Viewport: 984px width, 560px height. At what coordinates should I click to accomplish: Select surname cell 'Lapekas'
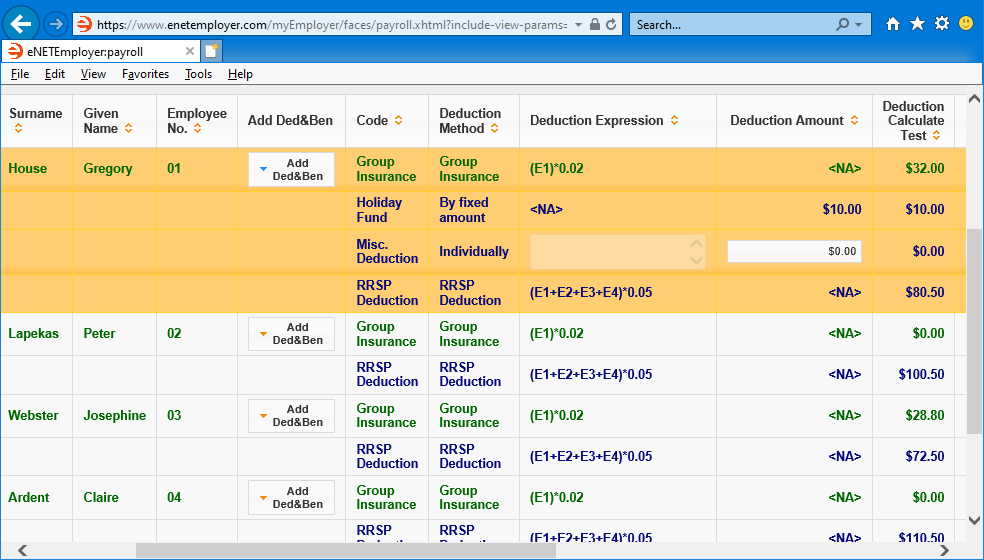(x=33, y=333)
